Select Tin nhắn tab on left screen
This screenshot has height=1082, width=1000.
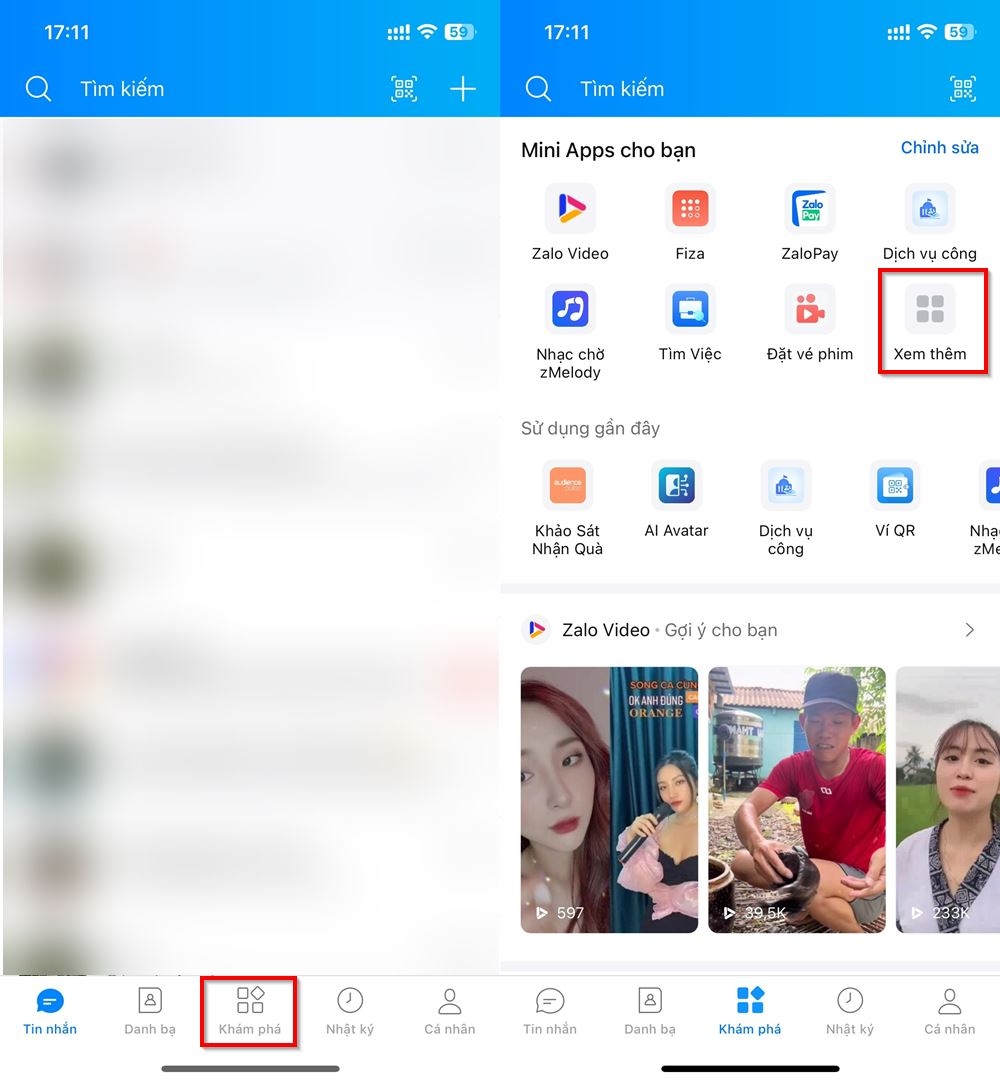[x=50, y=1012]
